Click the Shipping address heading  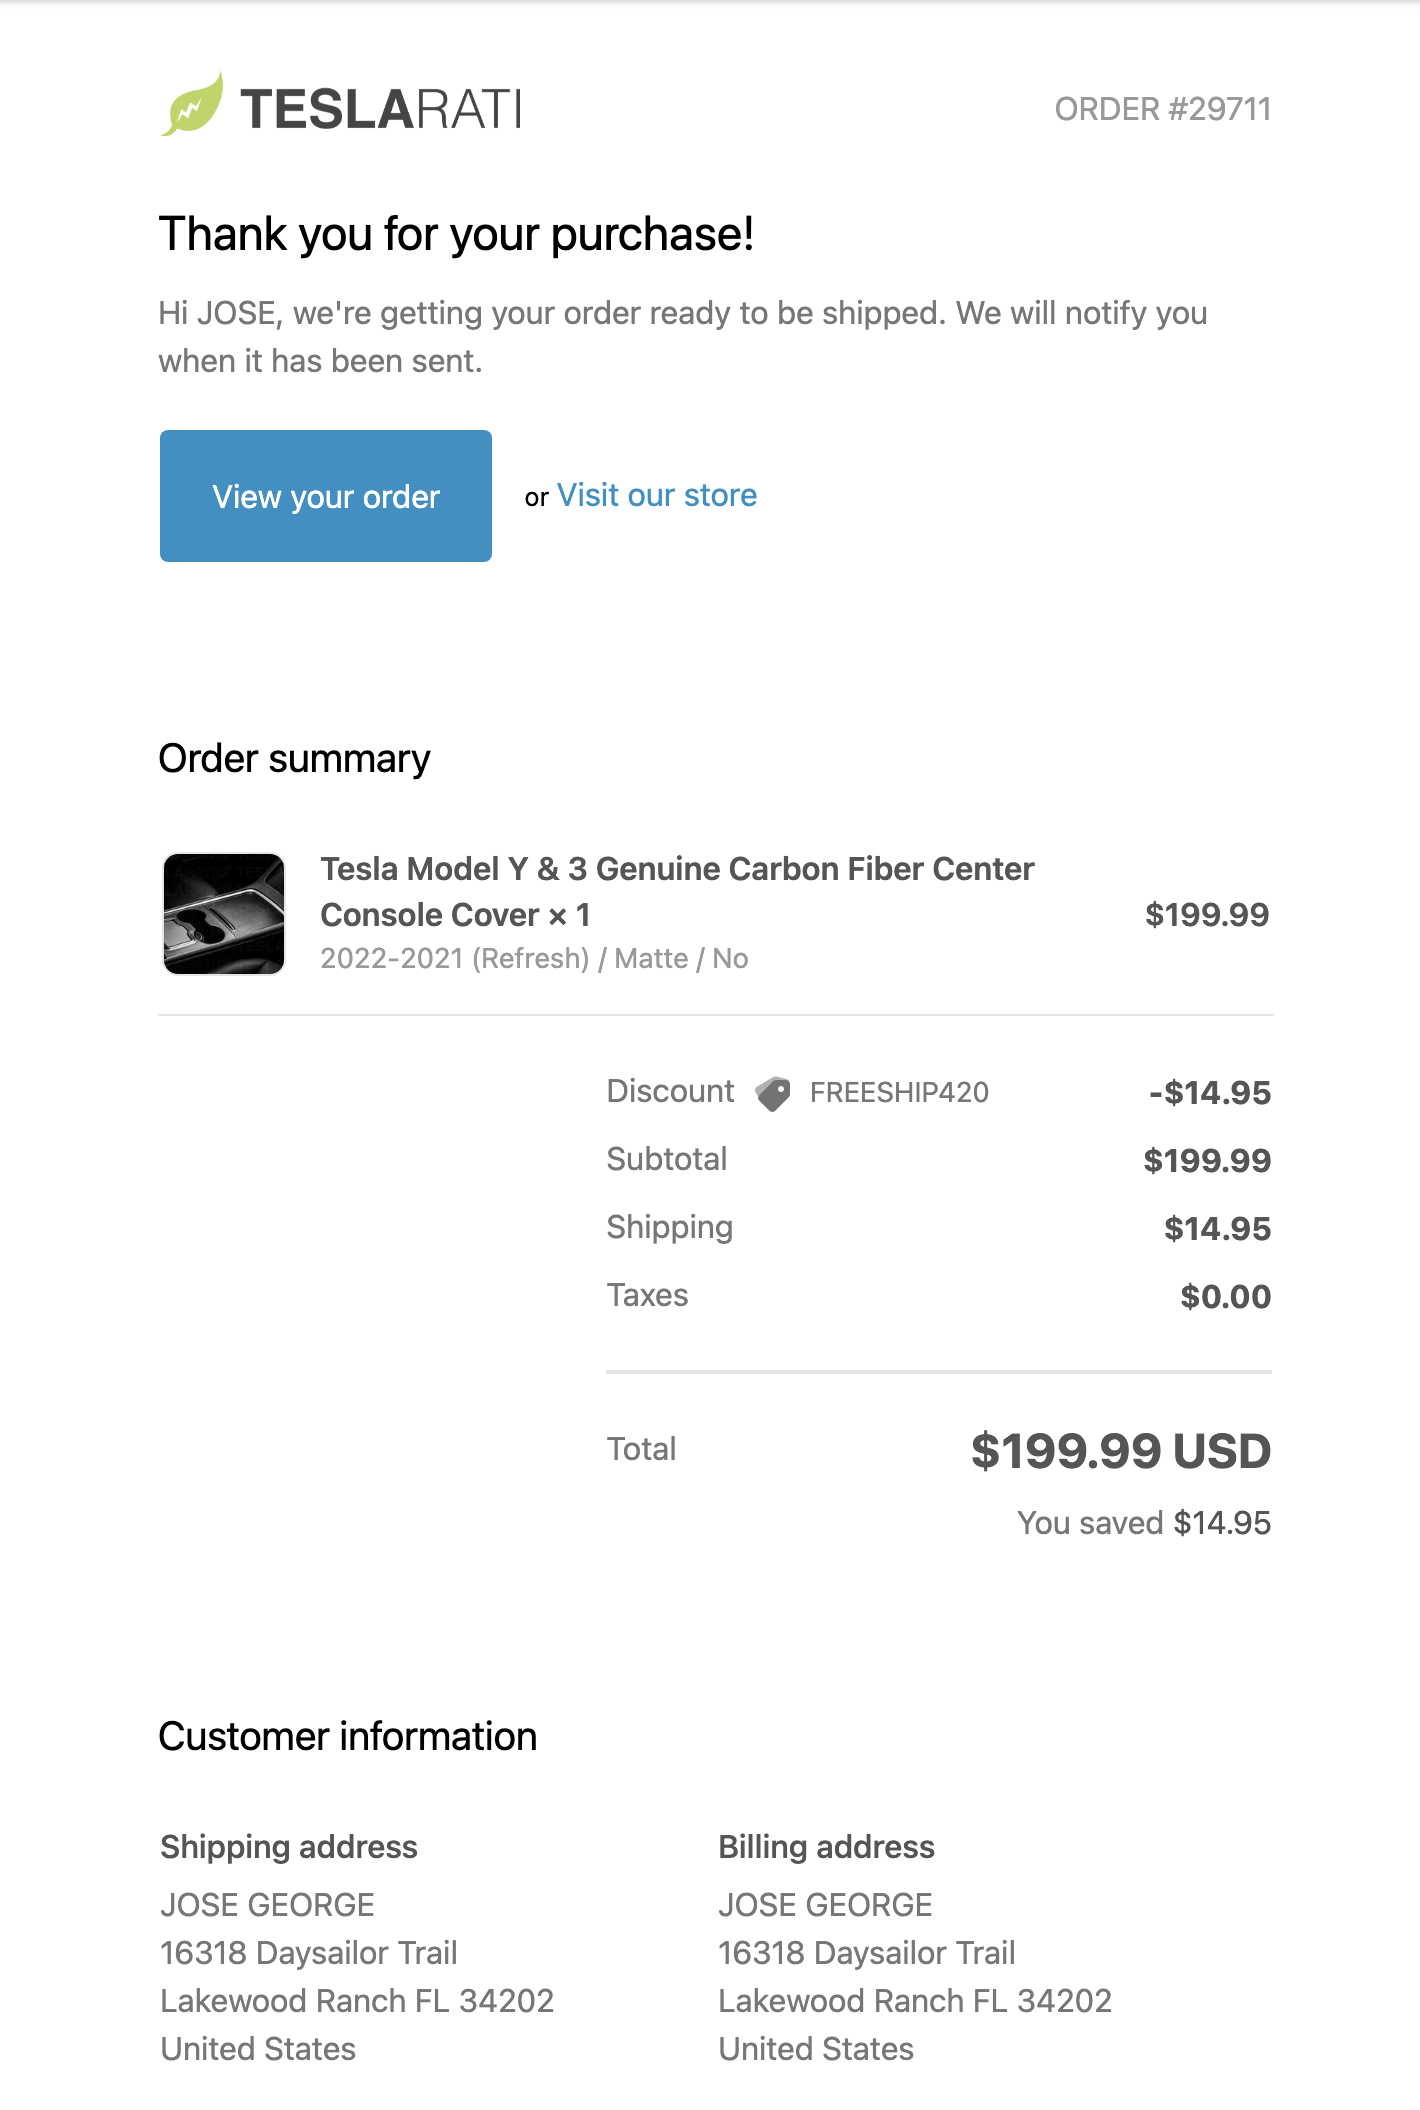(289, 1846)
